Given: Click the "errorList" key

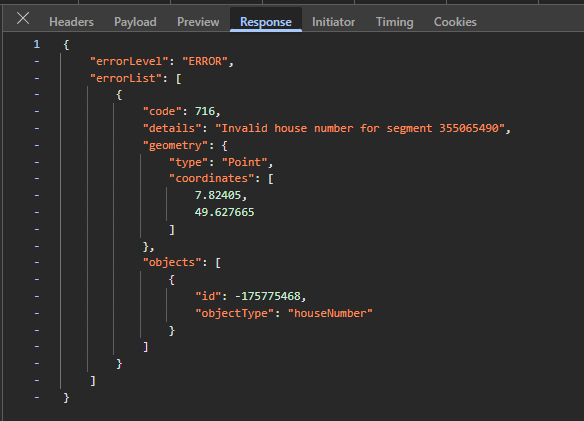Looking at the screenshot, I should pos(127,78).
